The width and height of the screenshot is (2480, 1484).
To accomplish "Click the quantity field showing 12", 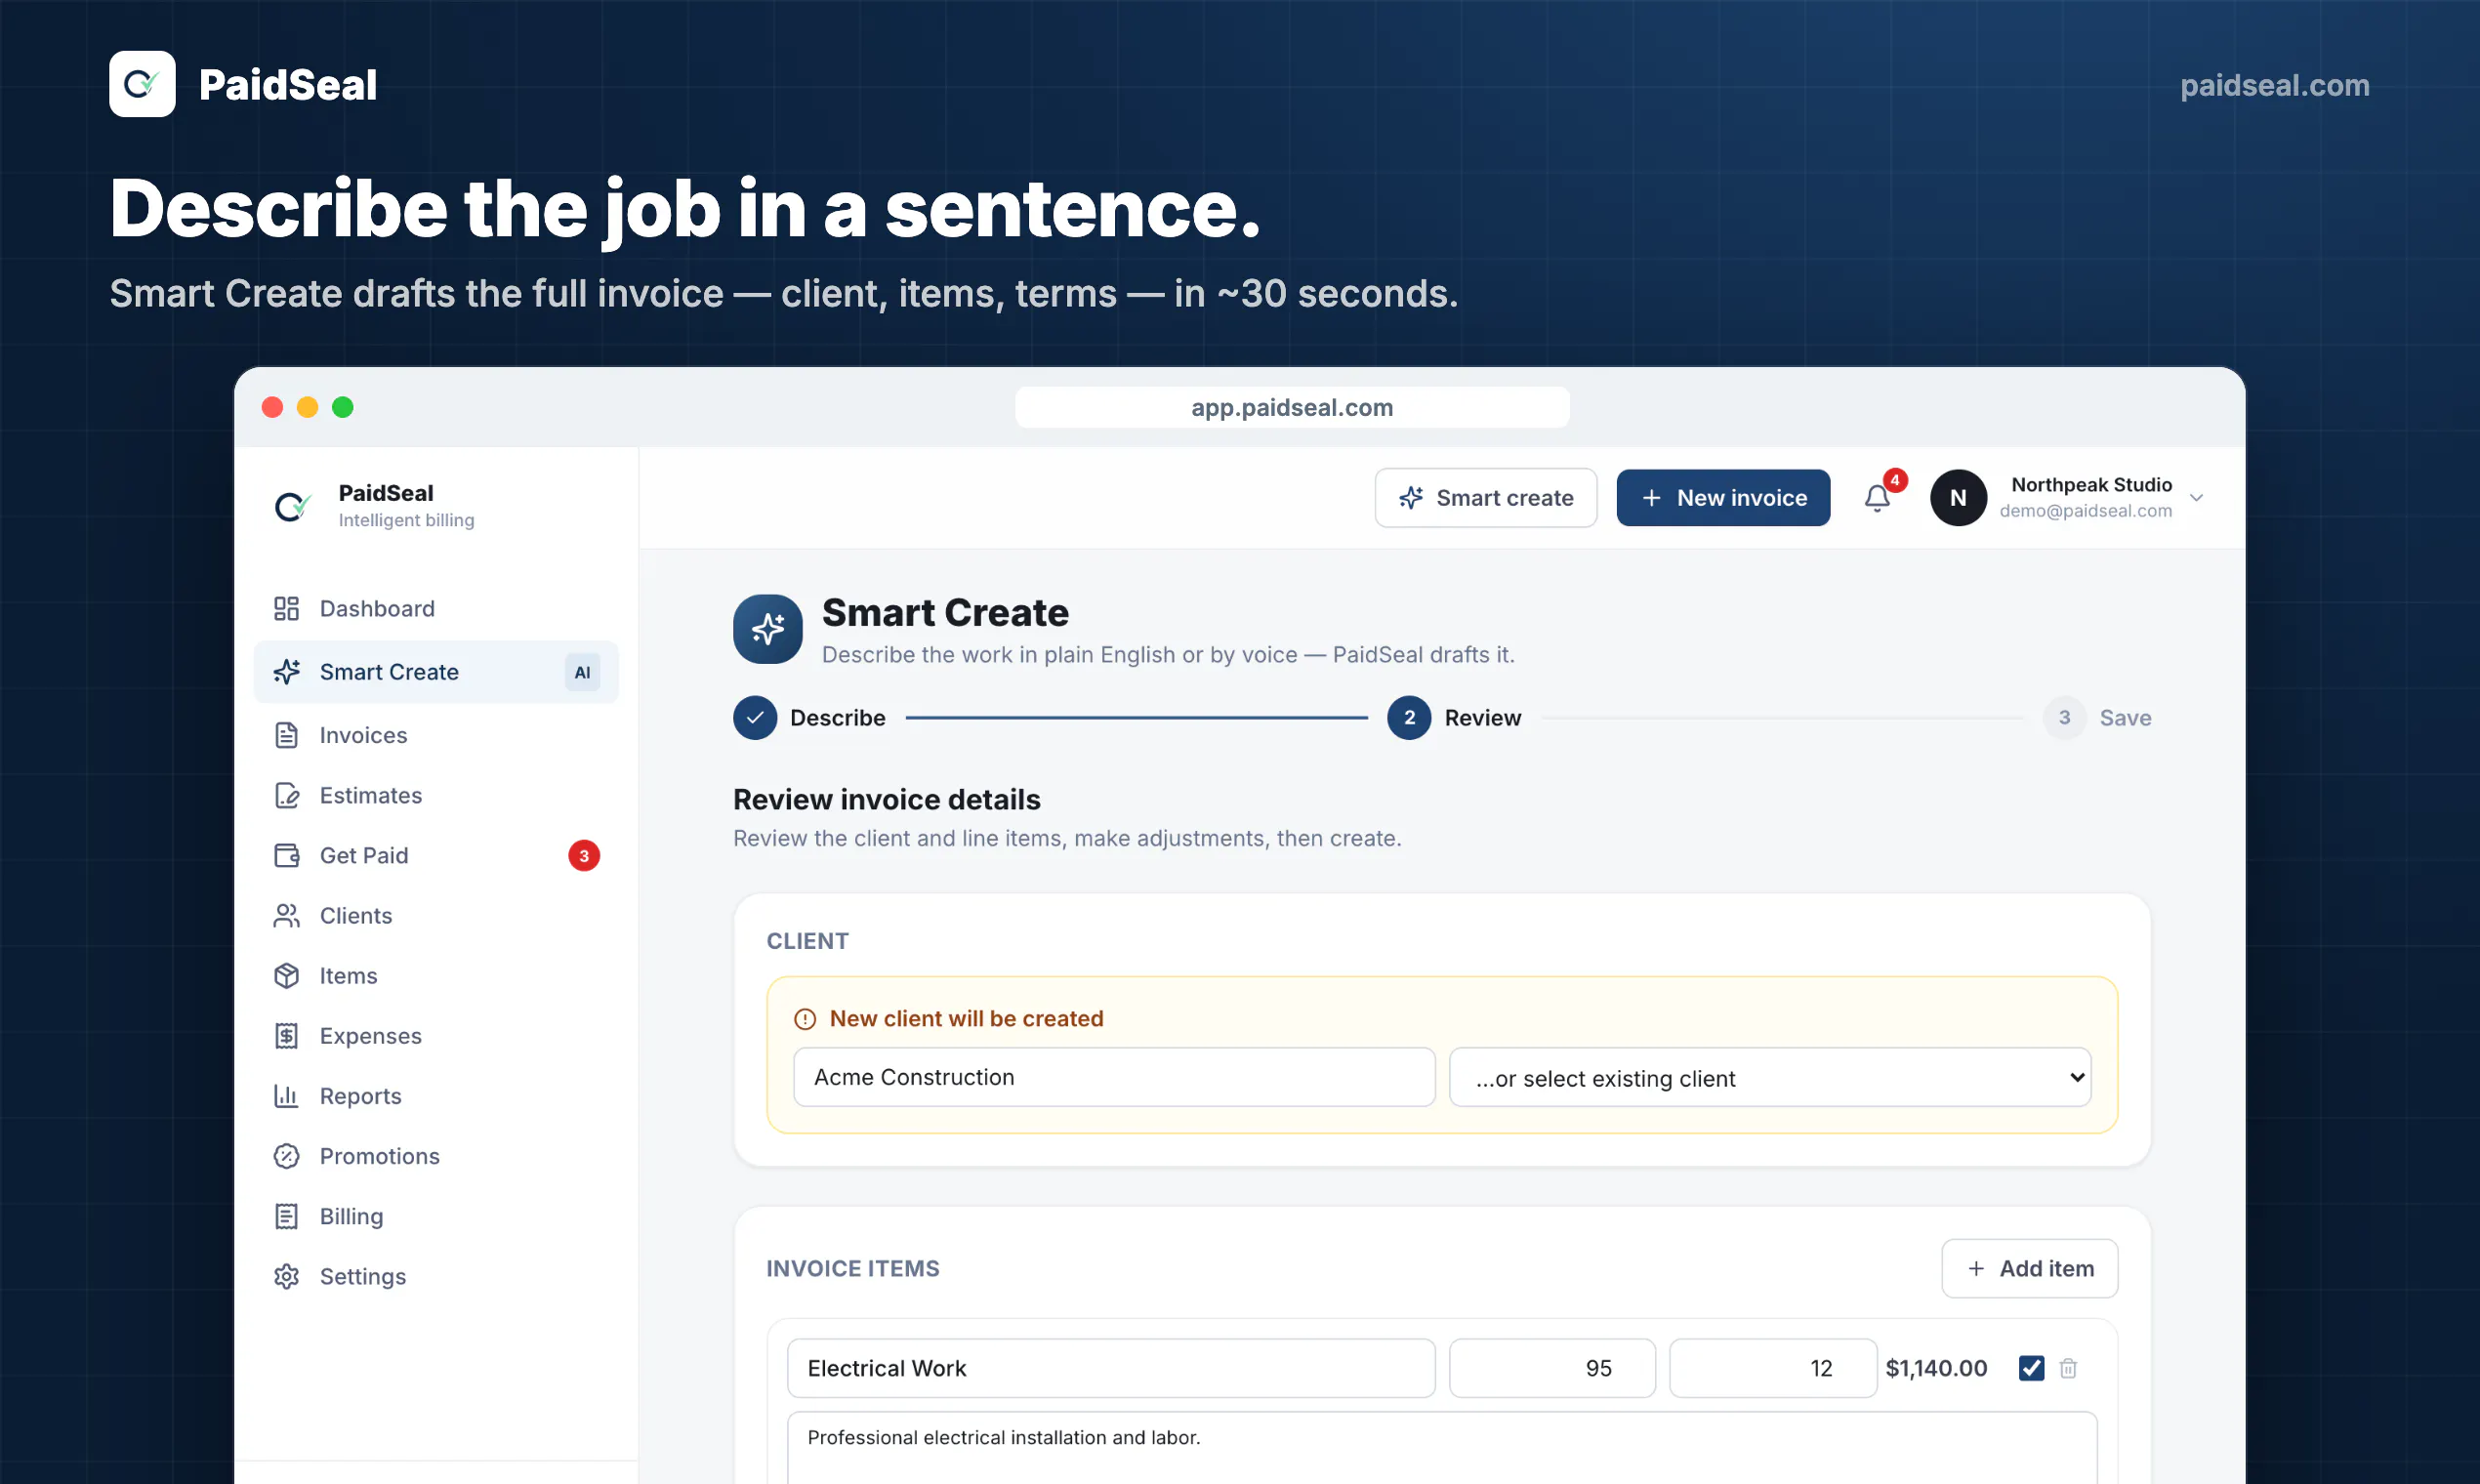I will point(1773,1368).
